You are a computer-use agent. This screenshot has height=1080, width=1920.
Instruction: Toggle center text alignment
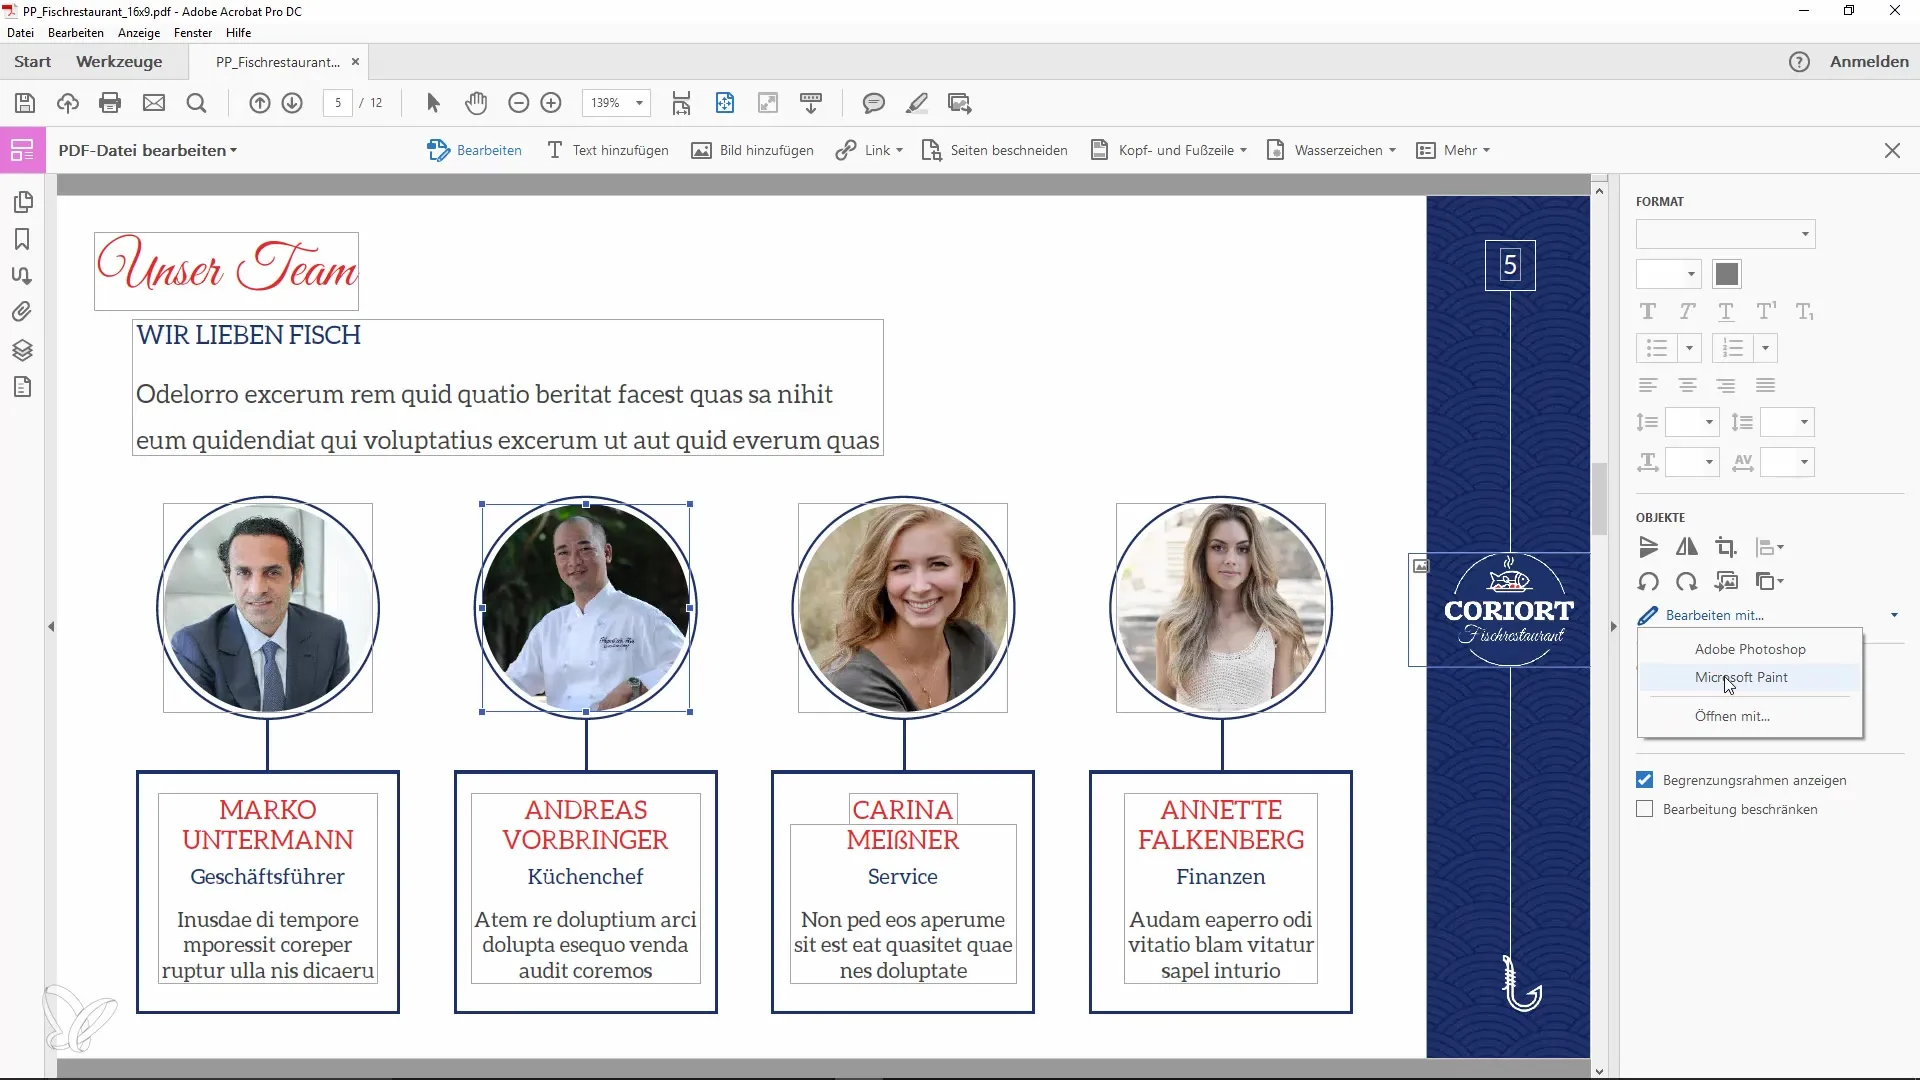pyautogui.click(x=1687, y=385)
